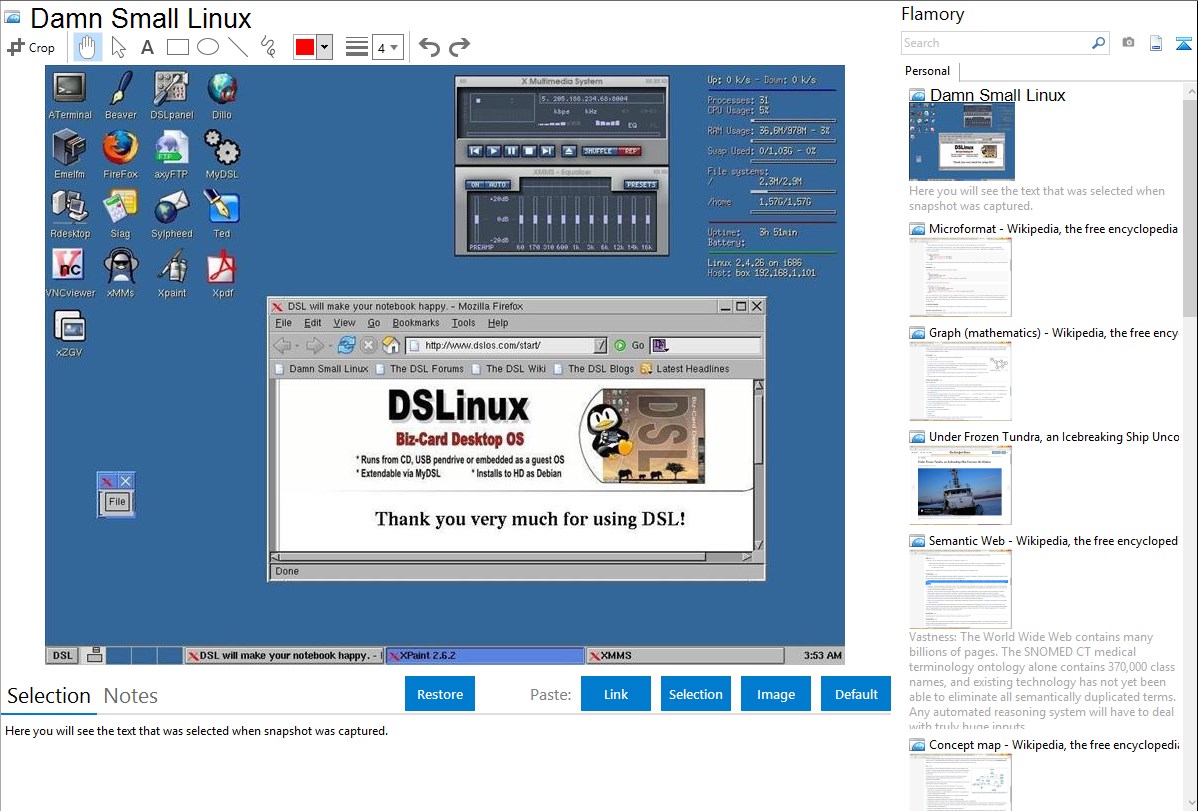Click the Firefox URL address field
Image resolution: width=1198 pixels, height=811 pixels.
click(x=498, y=345)
